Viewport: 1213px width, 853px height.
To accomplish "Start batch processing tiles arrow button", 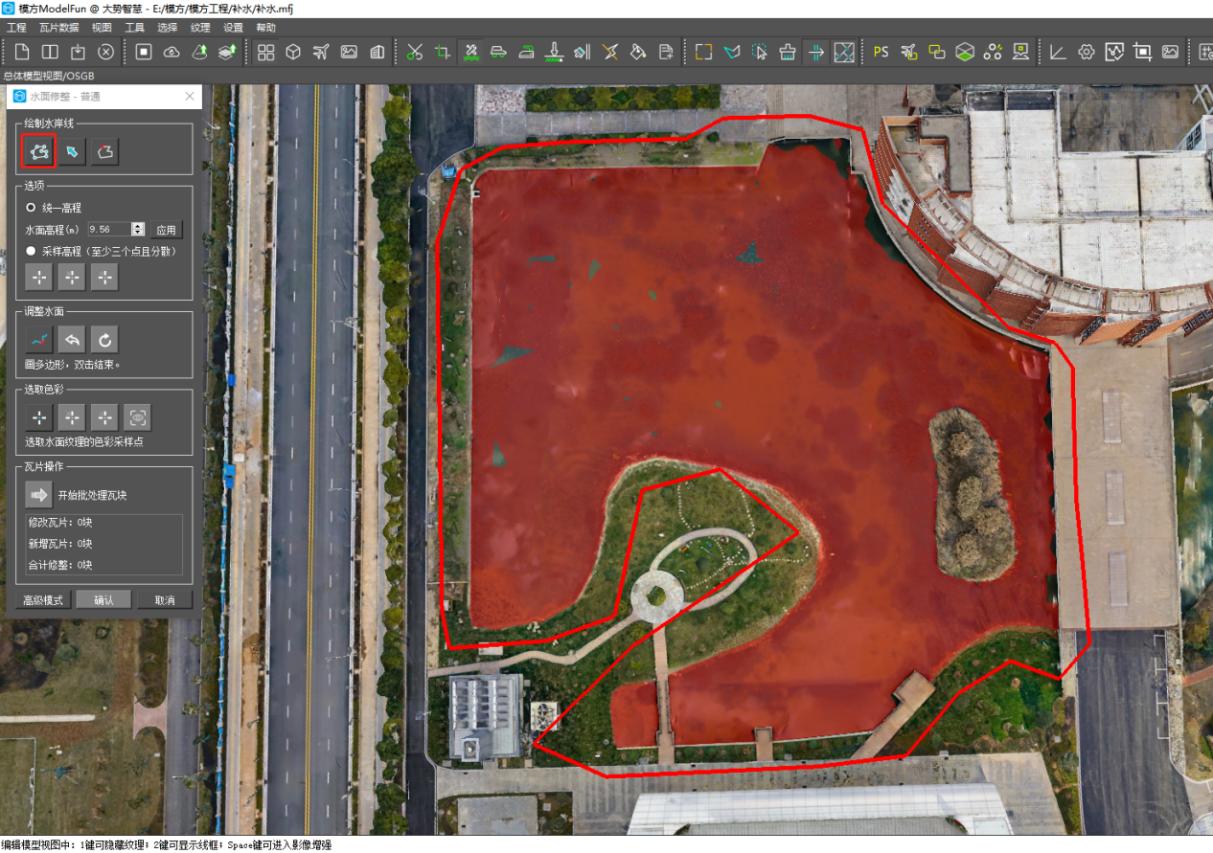I will [x=39, y=494].
